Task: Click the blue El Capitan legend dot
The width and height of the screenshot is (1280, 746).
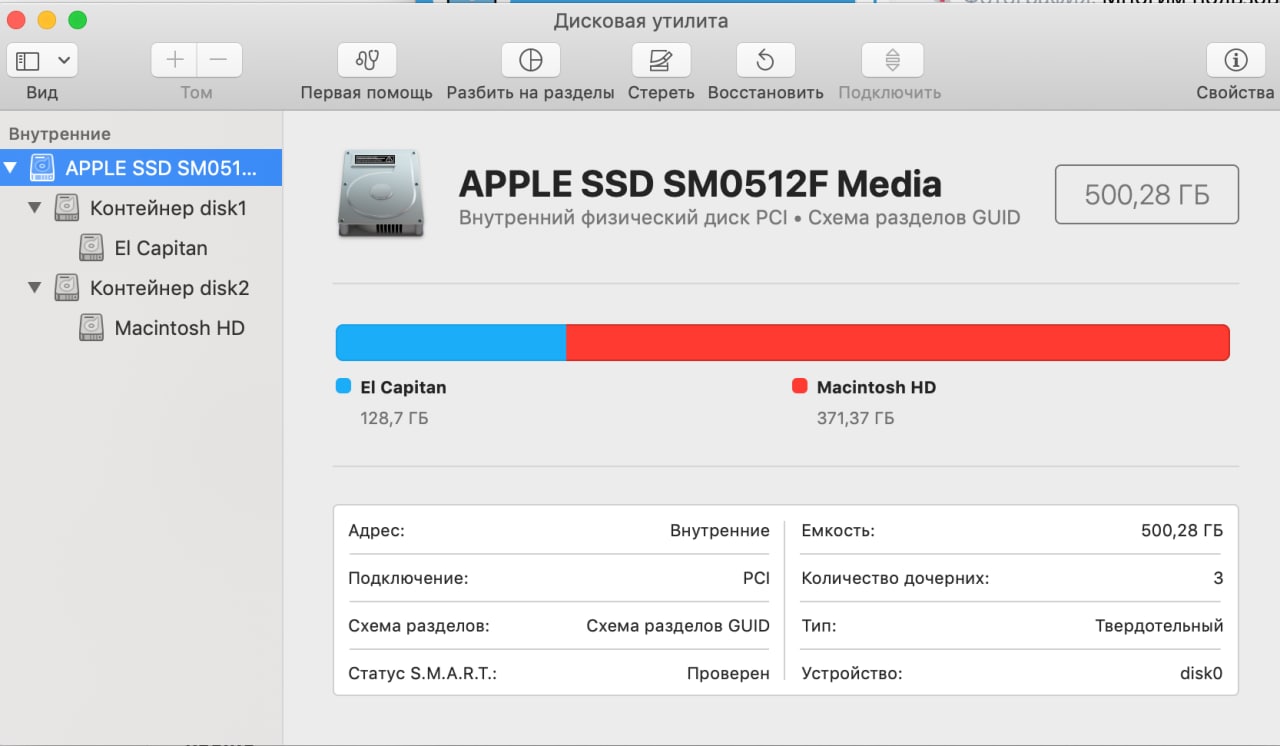Action: pyautogui.click(x=344, y=386)
